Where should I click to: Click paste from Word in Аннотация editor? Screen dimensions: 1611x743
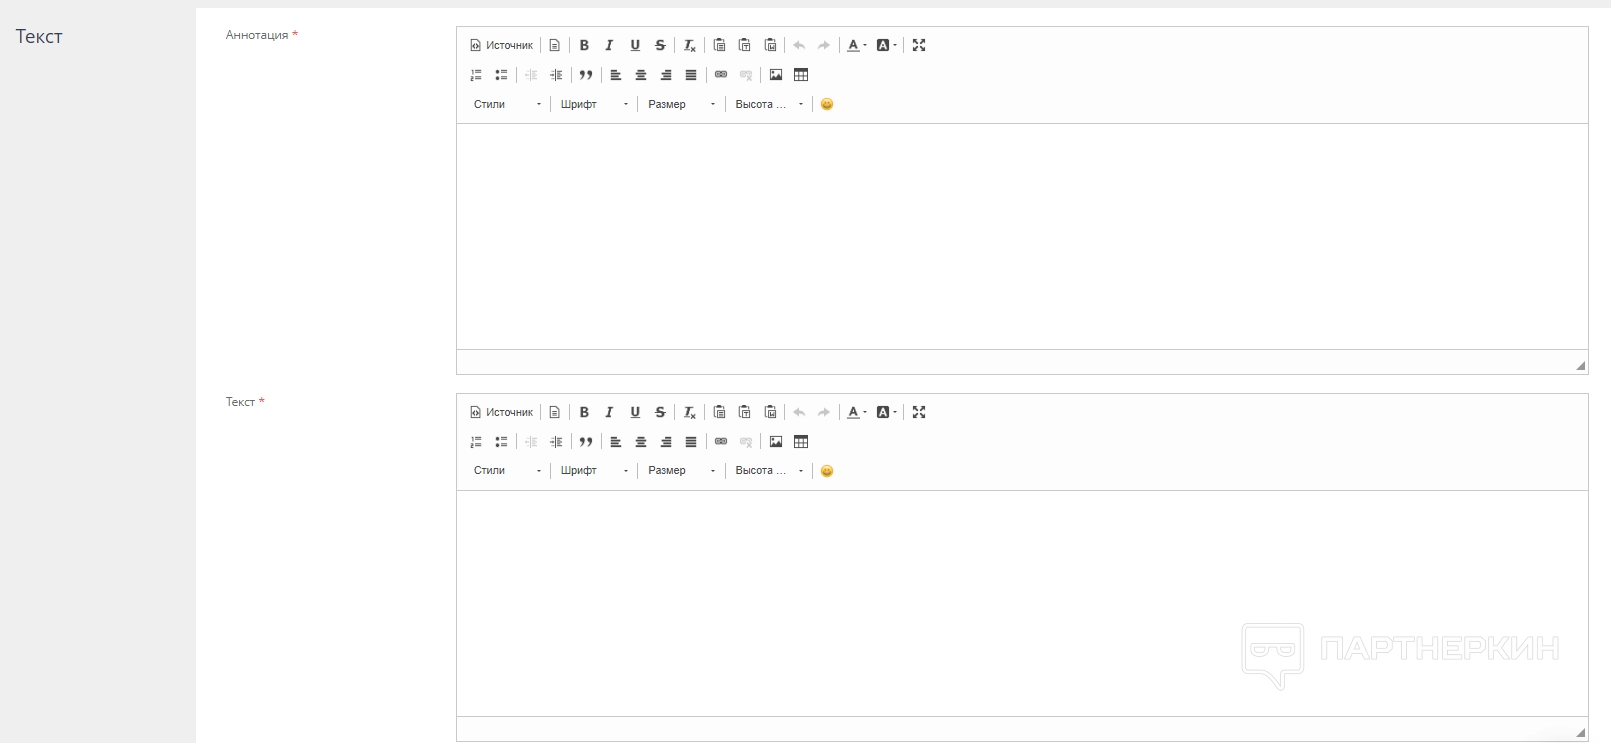click(770, 45)
